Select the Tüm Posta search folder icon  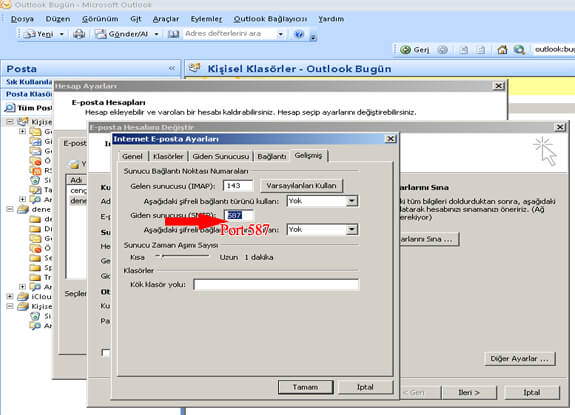10,108
